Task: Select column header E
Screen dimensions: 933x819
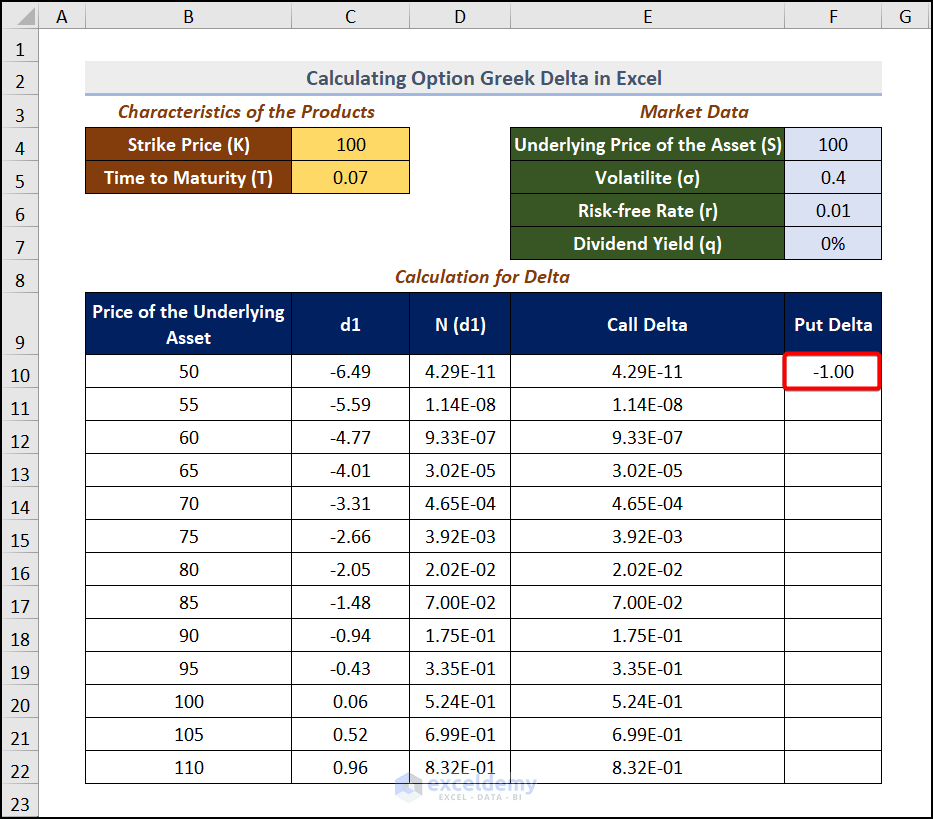Action: pos(647,16)
